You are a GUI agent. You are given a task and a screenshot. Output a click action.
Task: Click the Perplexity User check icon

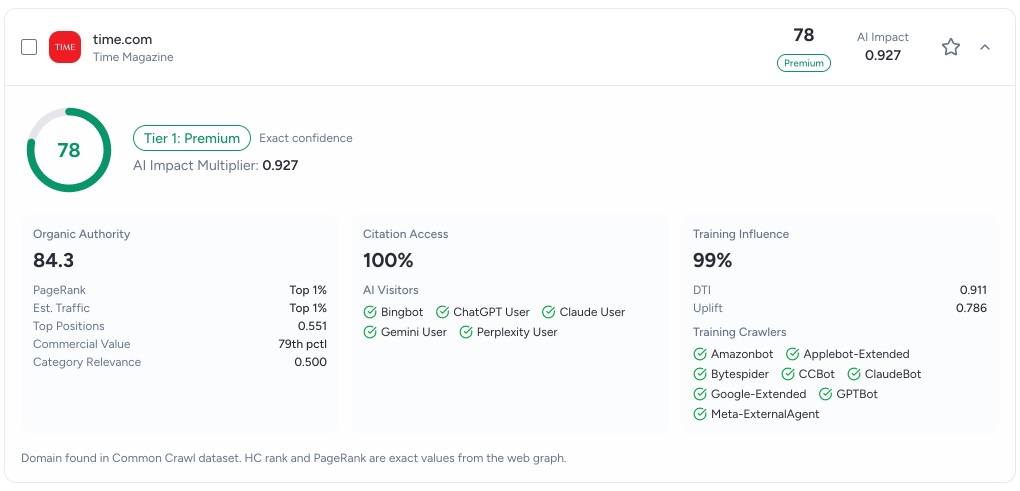tap(466, 332)
